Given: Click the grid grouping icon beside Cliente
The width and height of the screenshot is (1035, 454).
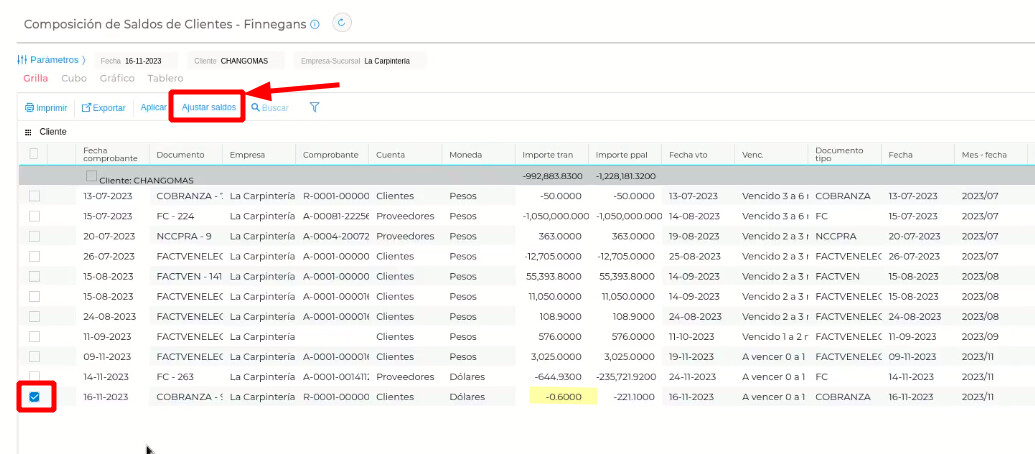Looking at the screenshot, I should coord(28,132).
